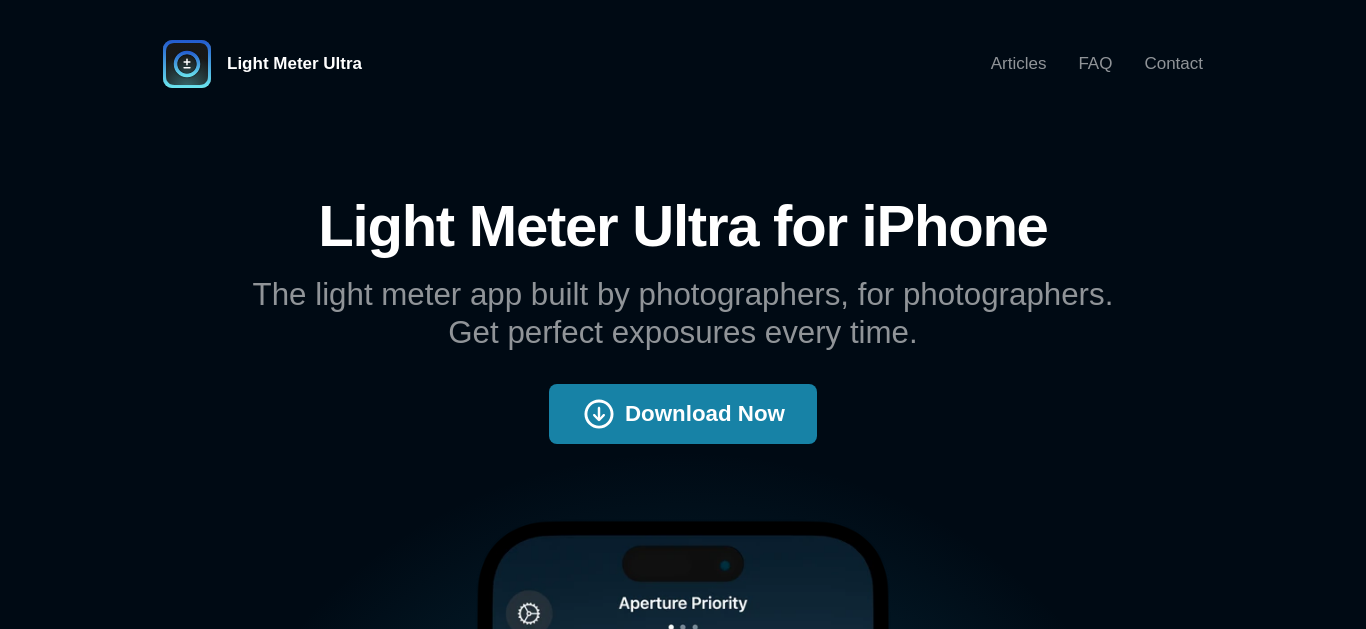
Task: Click 'Get perfect exposures every time' text
Action: 683,332
